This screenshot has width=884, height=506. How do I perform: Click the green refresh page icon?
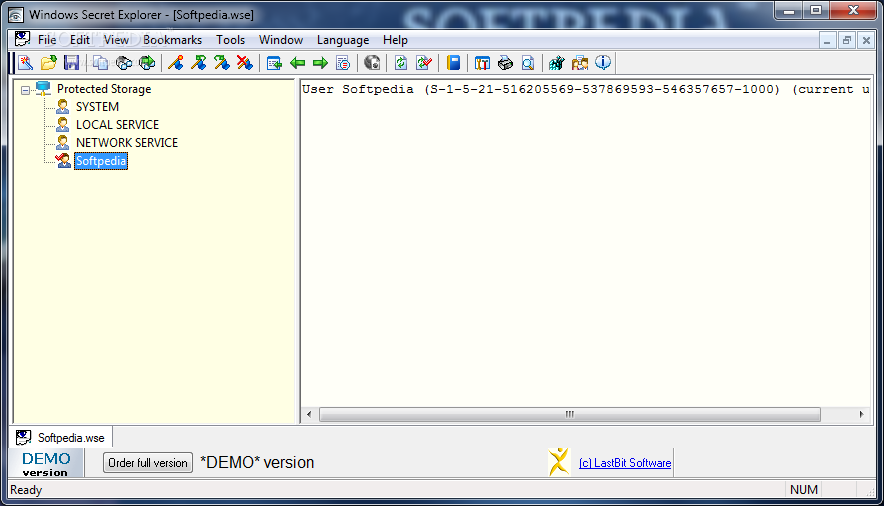tap(401, 63)
